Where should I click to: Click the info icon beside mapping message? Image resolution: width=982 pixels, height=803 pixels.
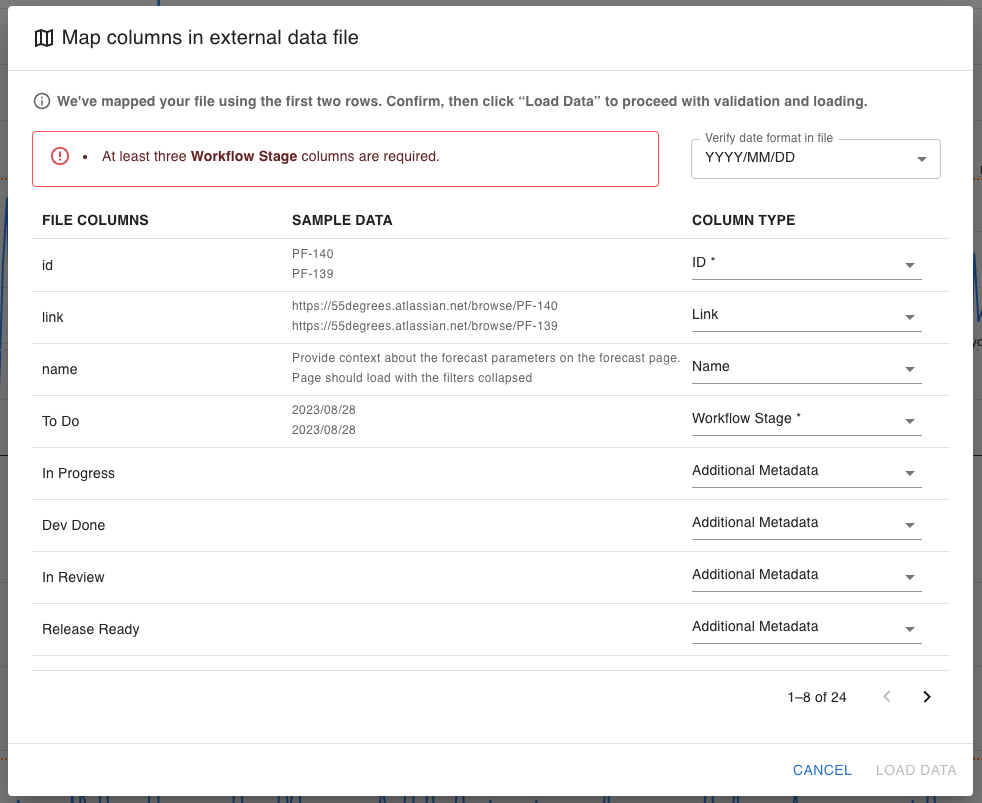click(x=42, y=101)
